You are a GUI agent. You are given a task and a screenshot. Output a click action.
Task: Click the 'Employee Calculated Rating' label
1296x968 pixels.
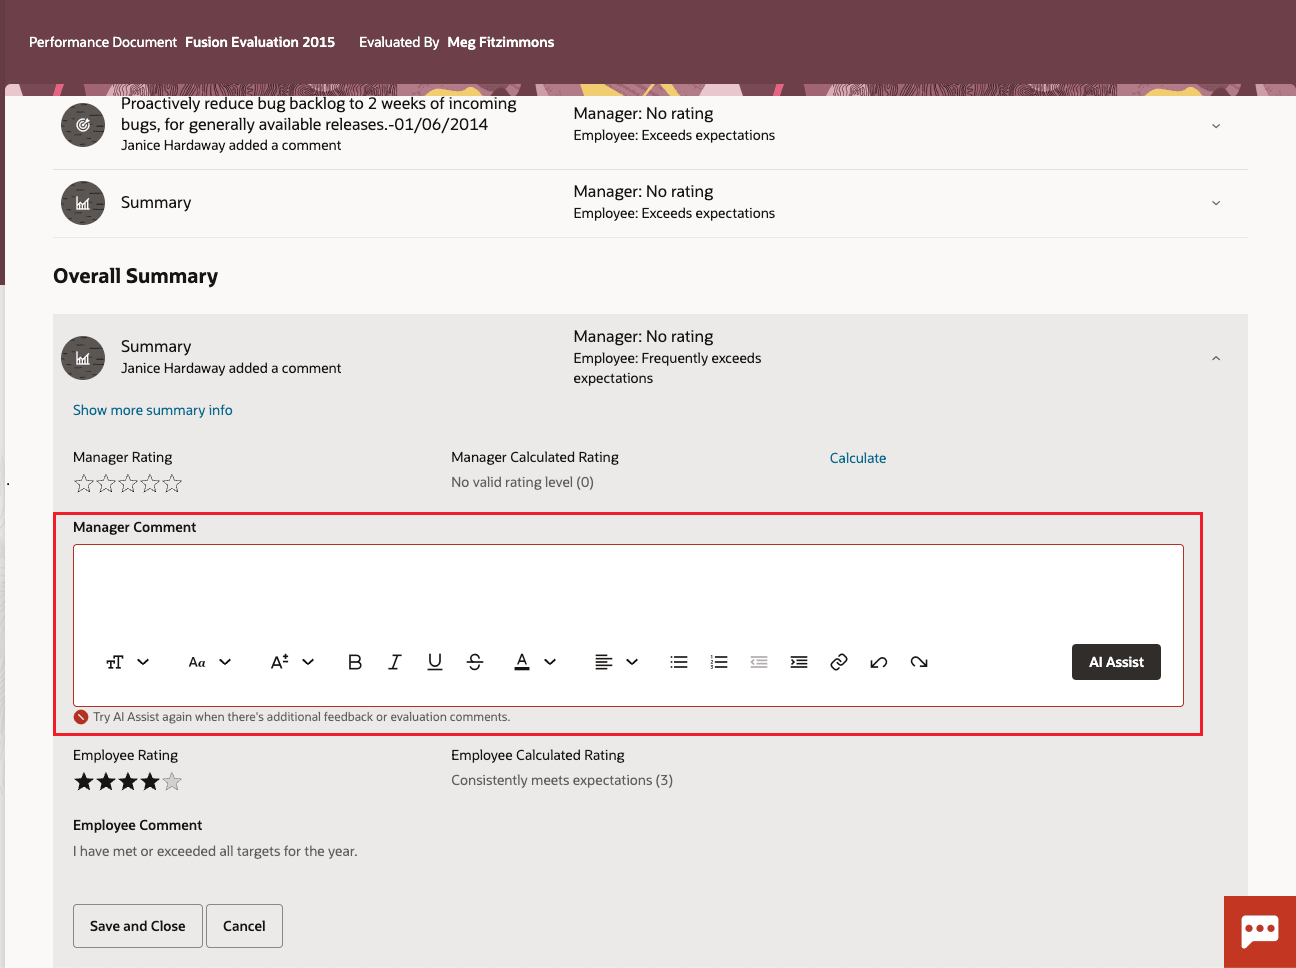pos(538,755)
